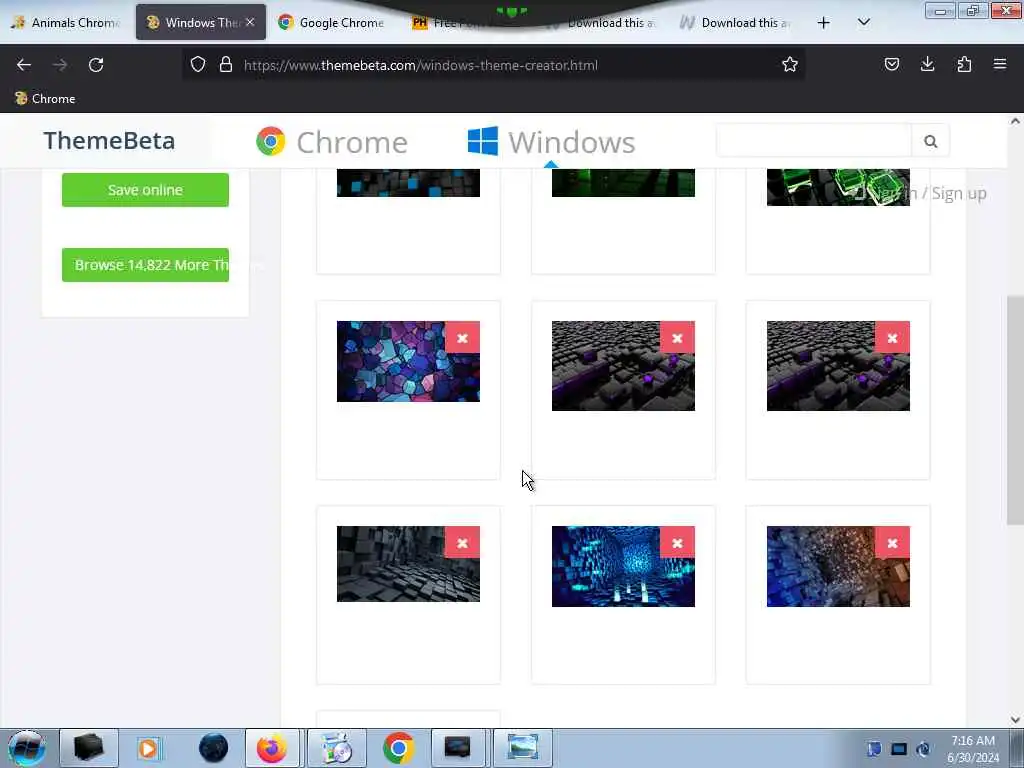Click the Save online button

(x=146, y=190)
